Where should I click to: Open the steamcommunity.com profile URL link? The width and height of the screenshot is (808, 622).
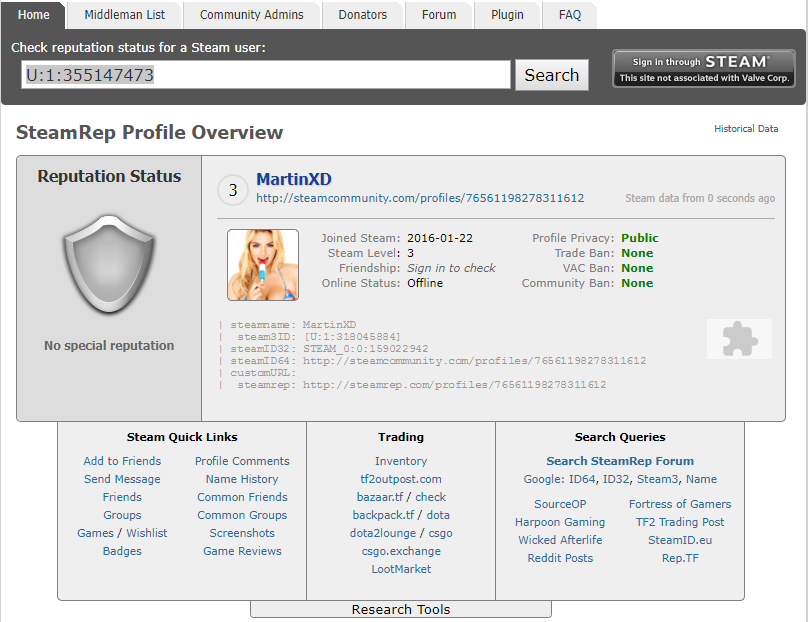tap(420, 198)
